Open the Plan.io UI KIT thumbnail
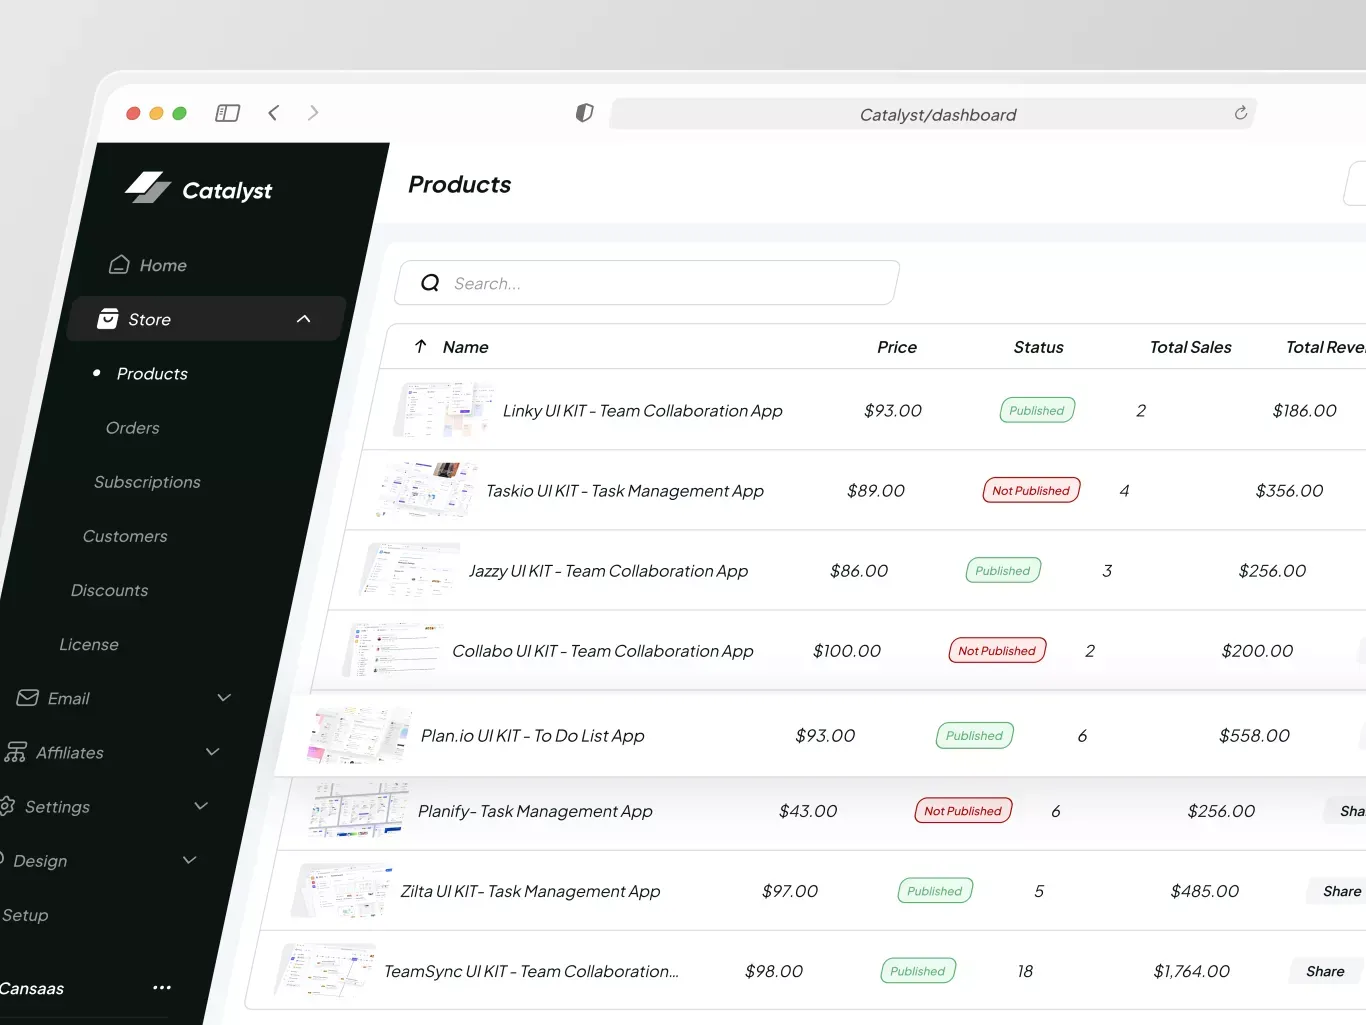The image size is (1366, 1025). 360,734
